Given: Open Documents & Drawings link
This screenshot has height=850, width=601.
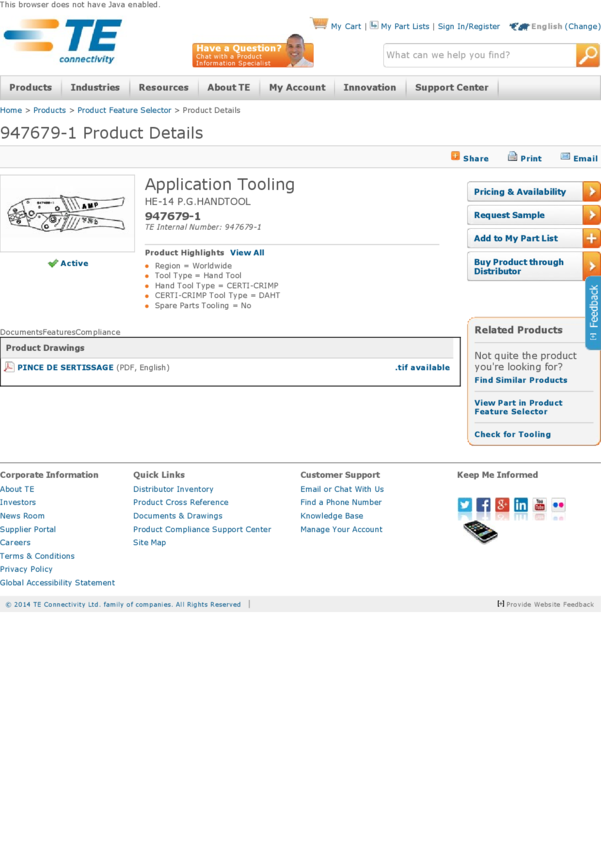Looking at the screenshot, I should [x=178, y=516].
